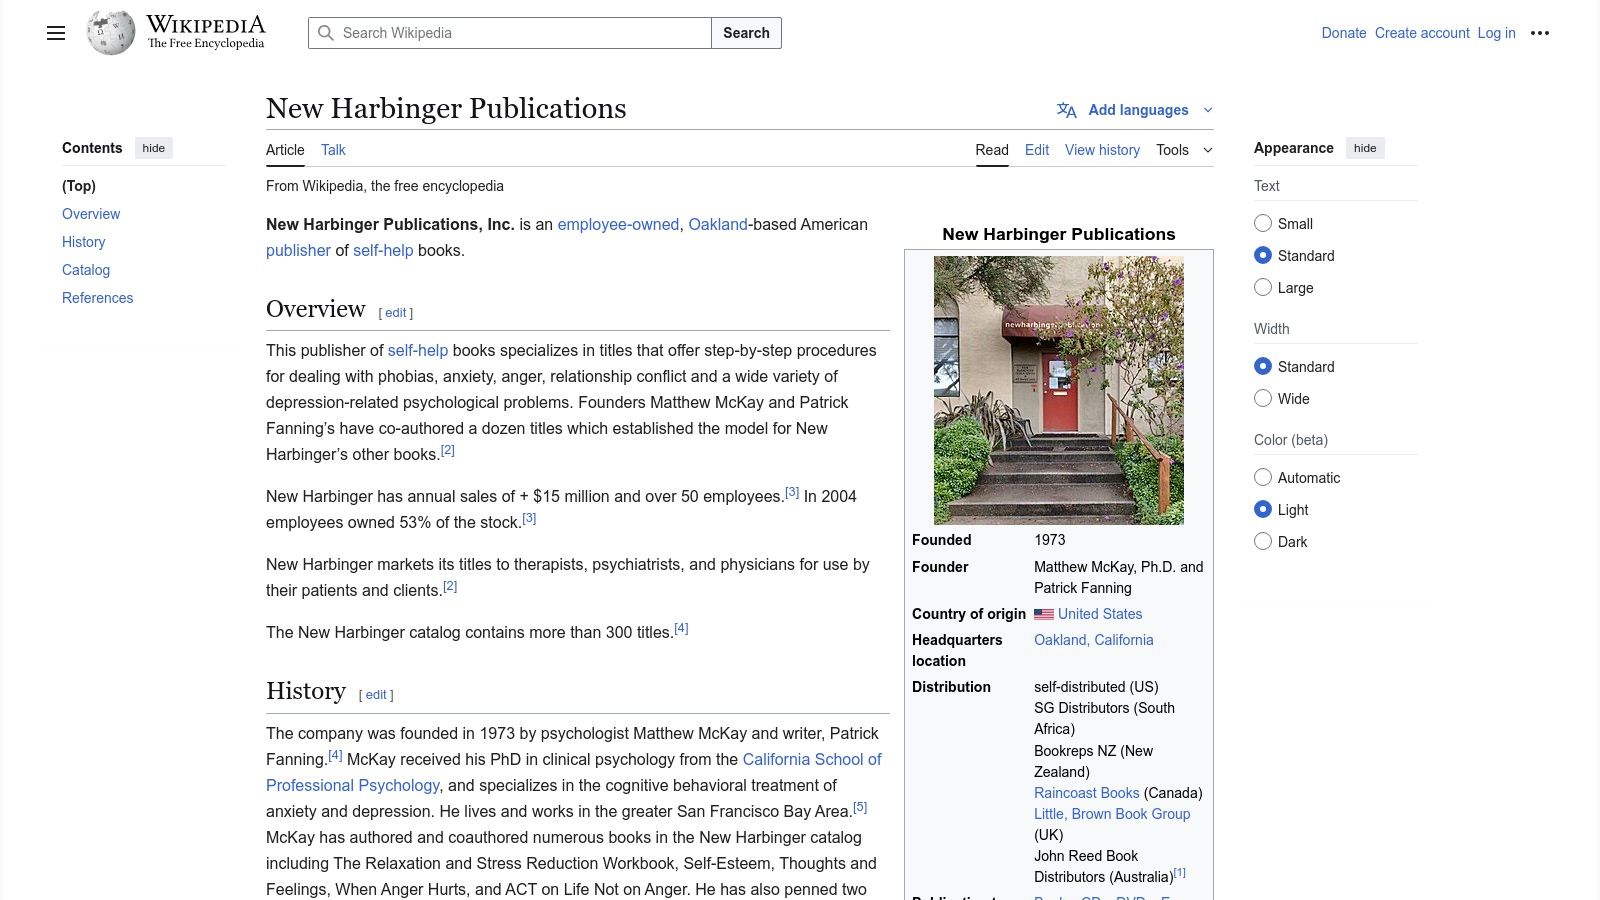Click citation [2] after other books
The width and height of the screenshot is (1600, 900).
pyautogui.click(x=448, y=450)
